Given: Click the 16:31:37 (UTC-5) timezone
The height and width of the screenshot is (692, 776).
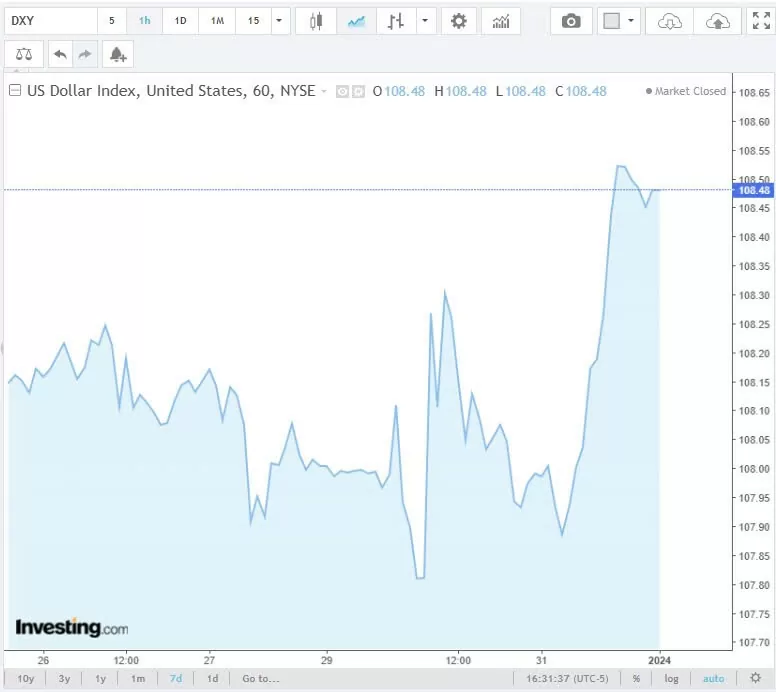Looking at the screenshot, I should pos(567,678).
